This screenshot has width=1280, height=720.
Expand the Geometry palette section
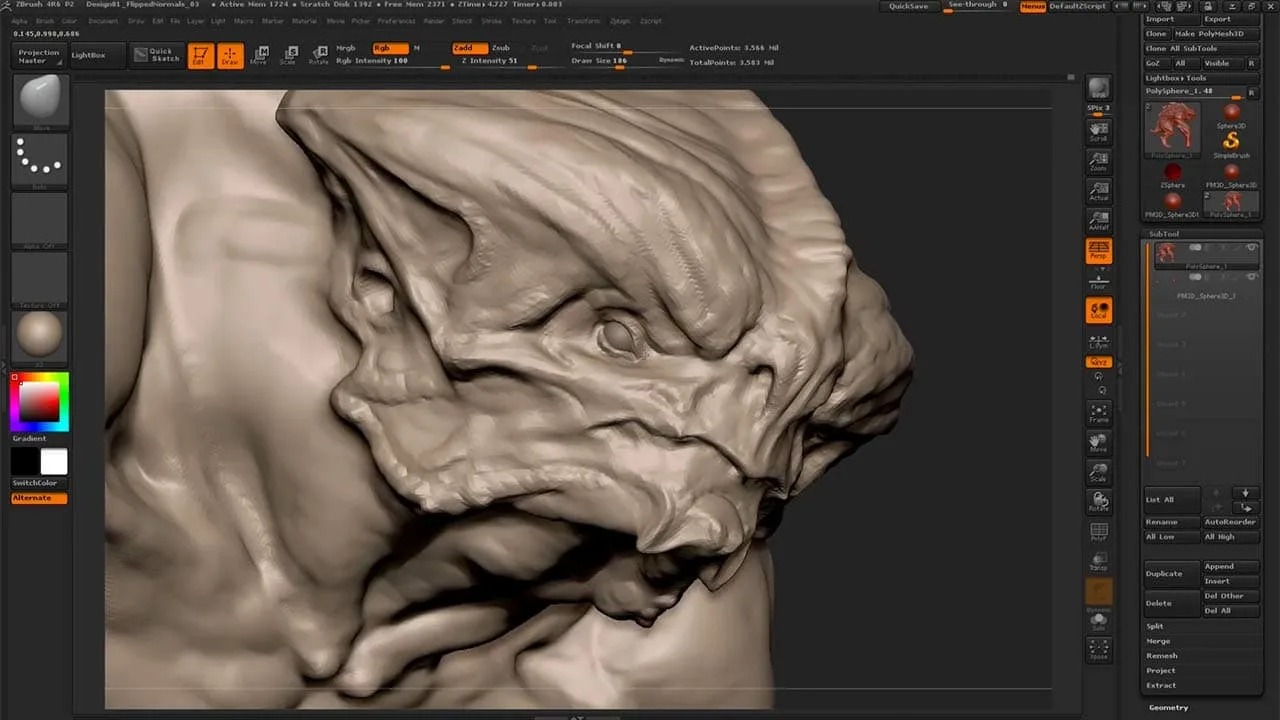[1168, 707]
